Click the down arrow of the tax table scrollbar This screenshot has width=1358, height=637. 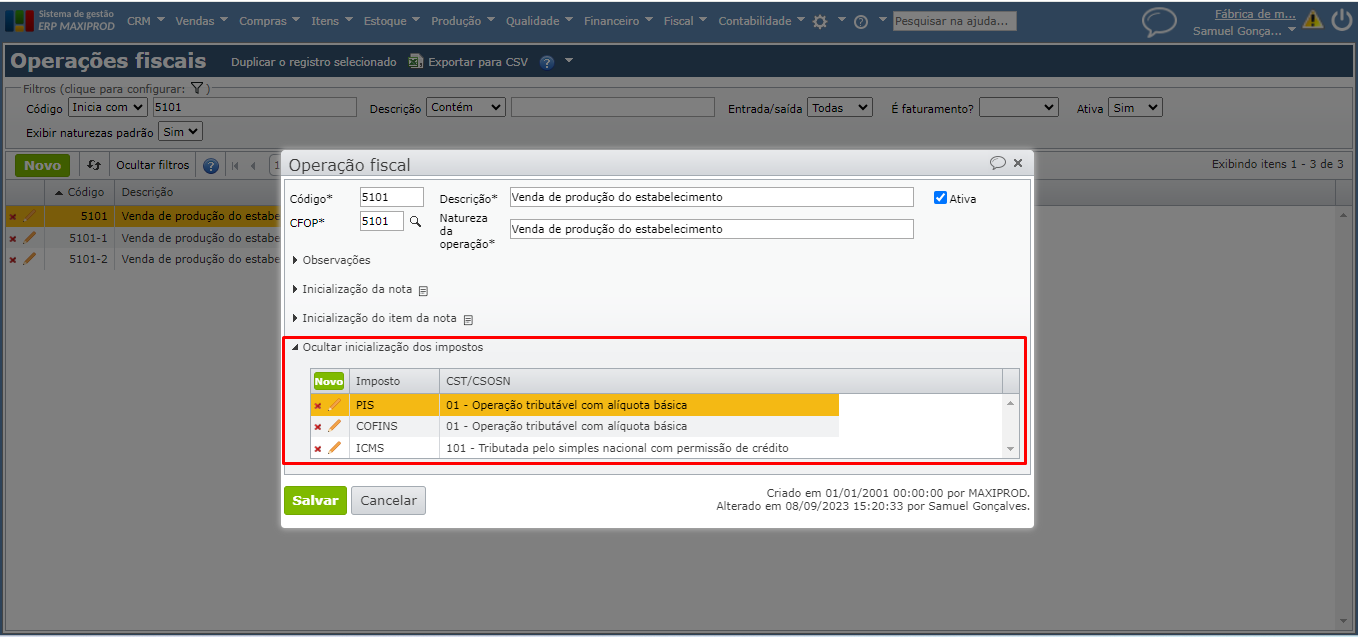coord(1010,449)
